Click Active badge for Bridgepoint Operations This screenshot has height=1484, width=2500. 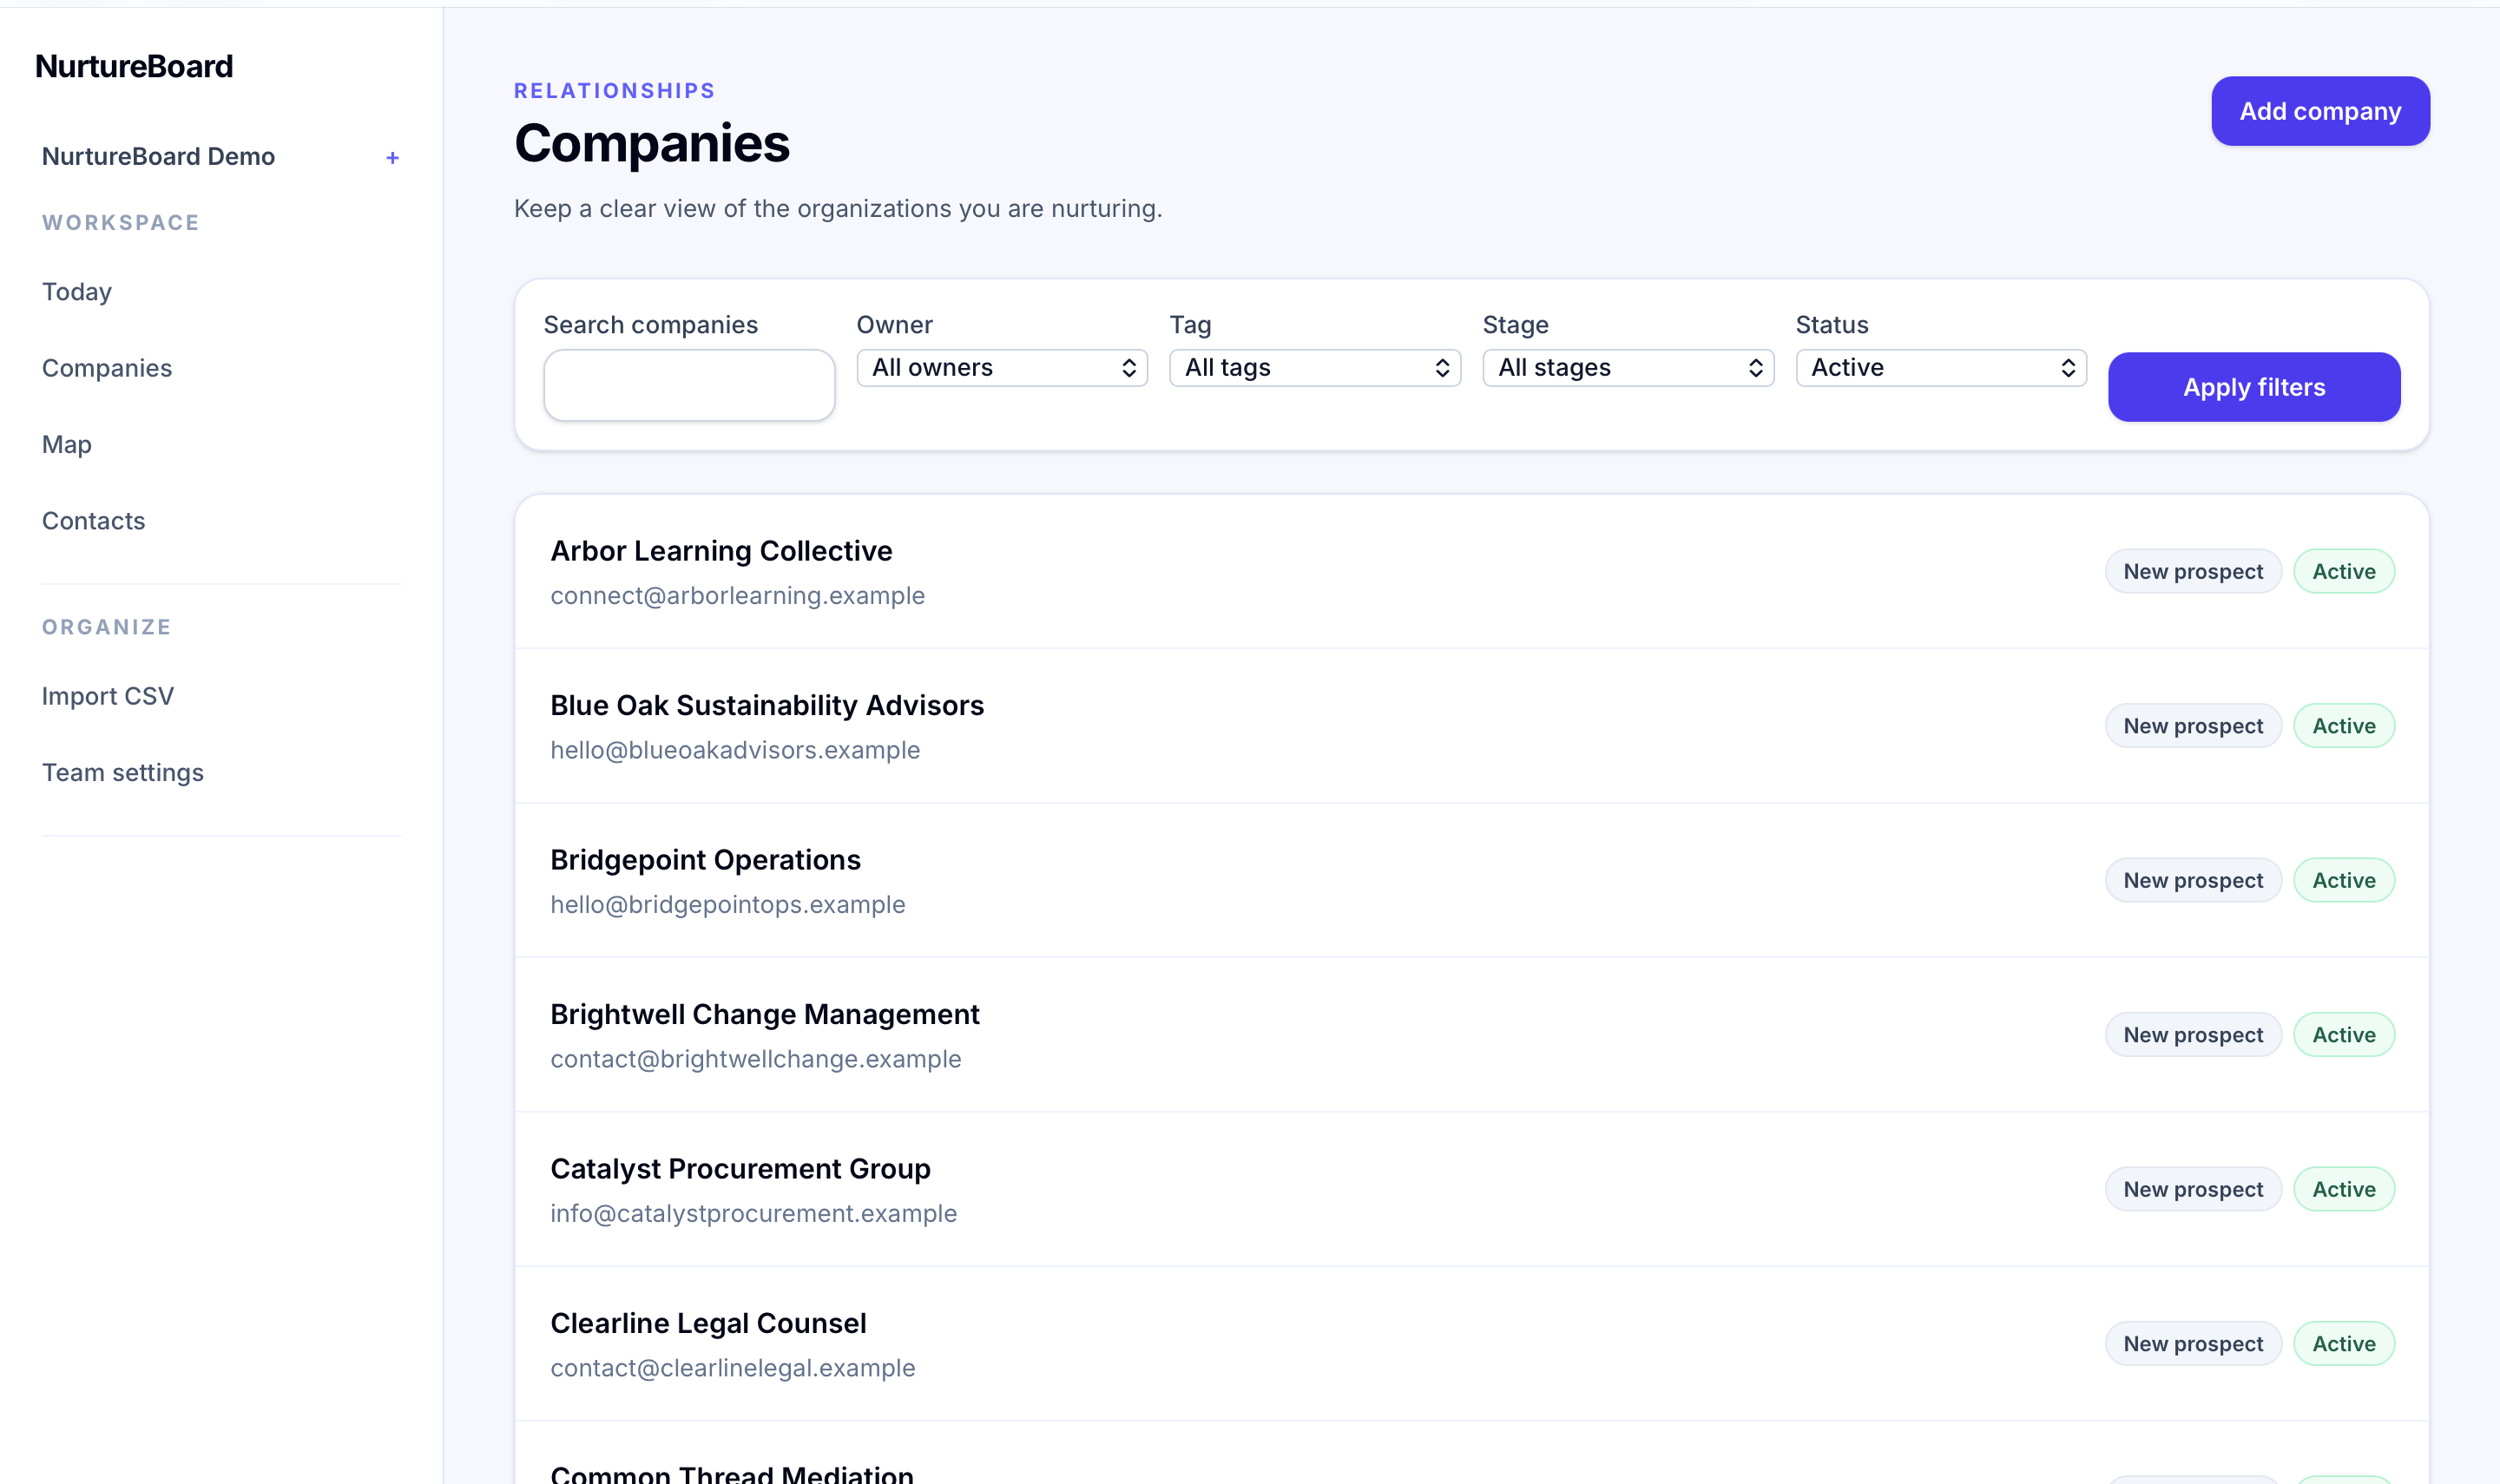tap(2343, 880)
